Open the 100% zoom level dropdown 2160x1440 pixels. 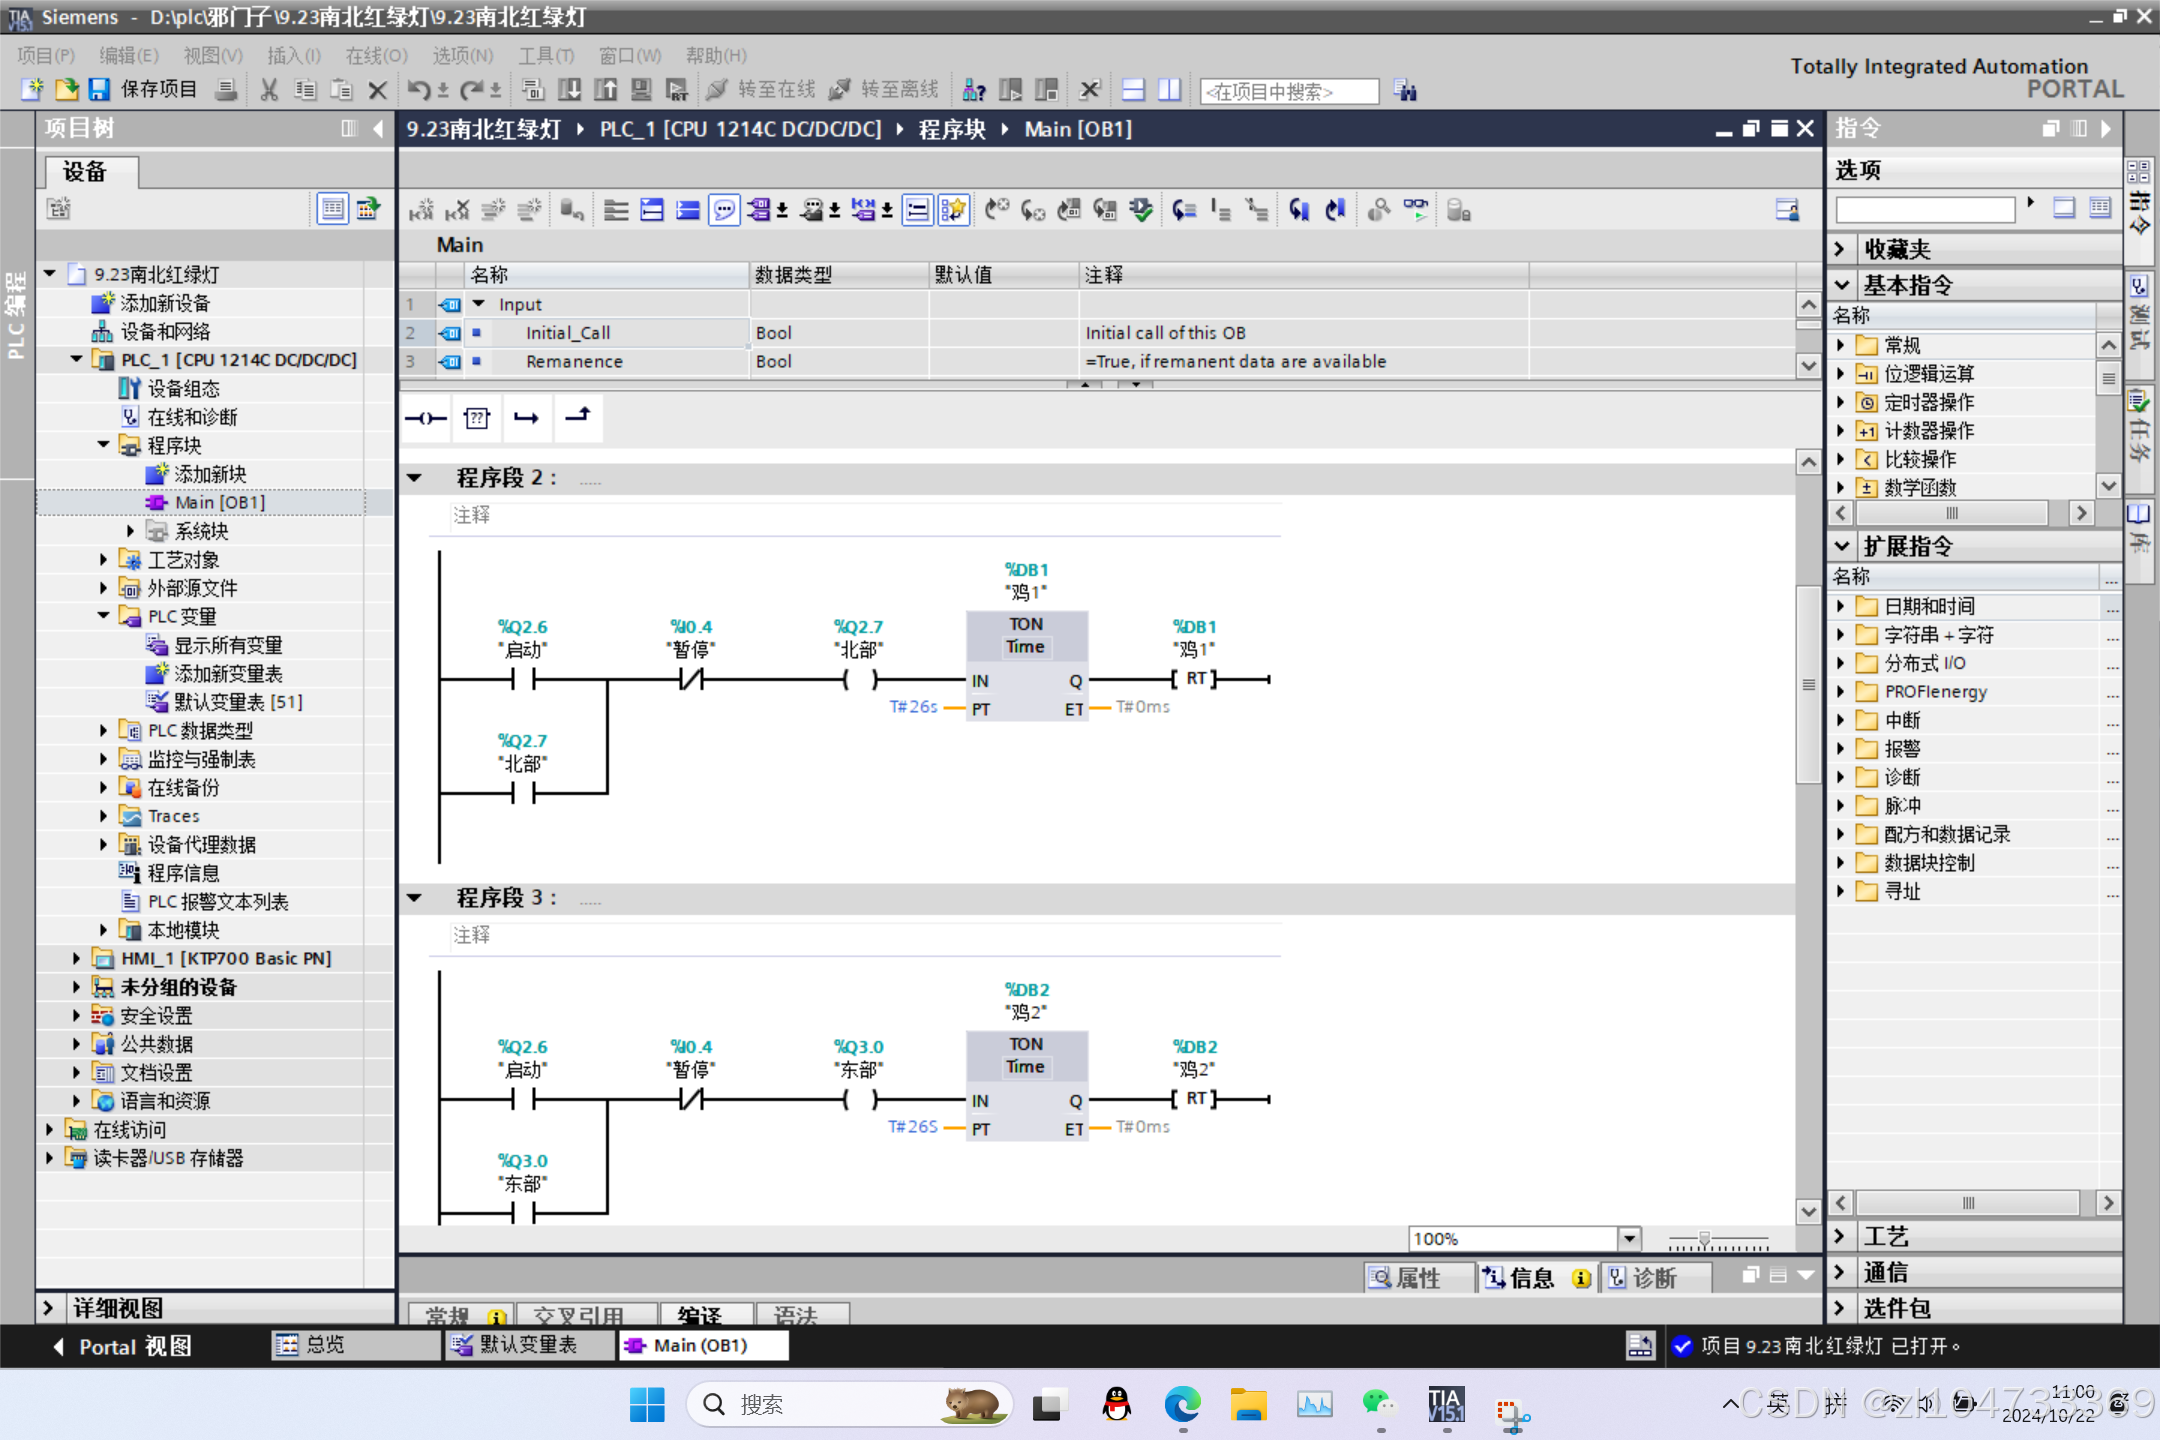[x=1629, y=1239]
